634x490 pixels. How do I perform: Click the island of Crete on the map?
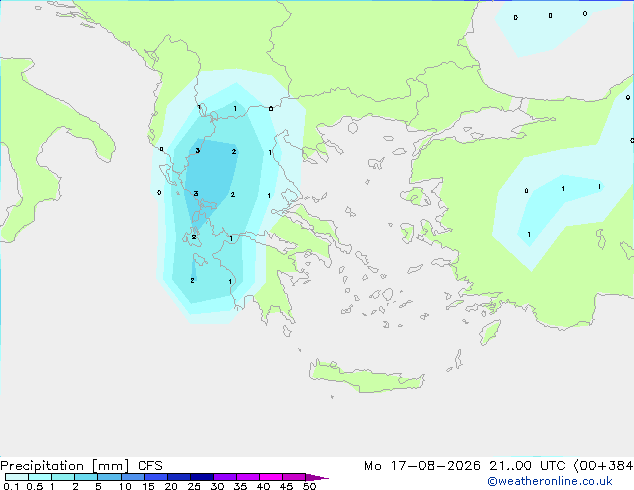366,377
